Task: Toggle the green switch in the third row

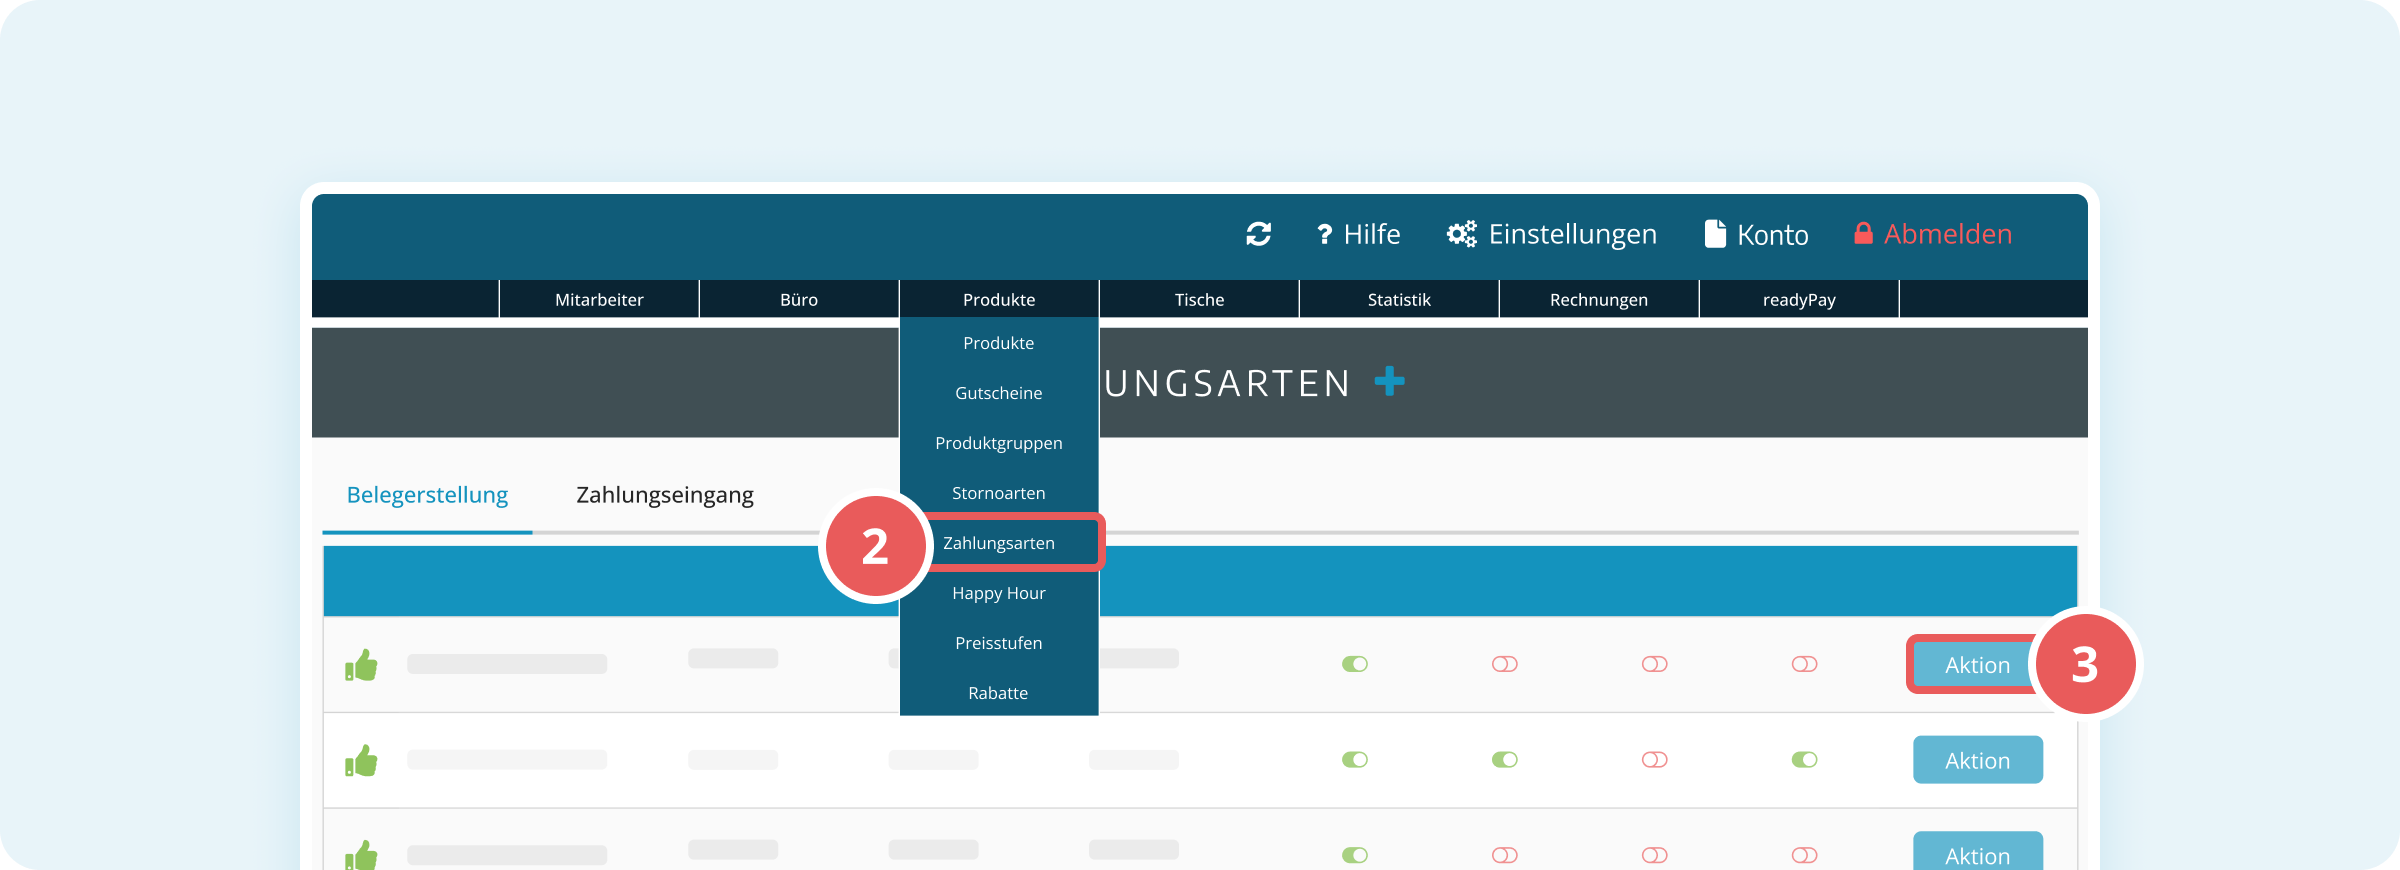Action: tap(1355, 855)
